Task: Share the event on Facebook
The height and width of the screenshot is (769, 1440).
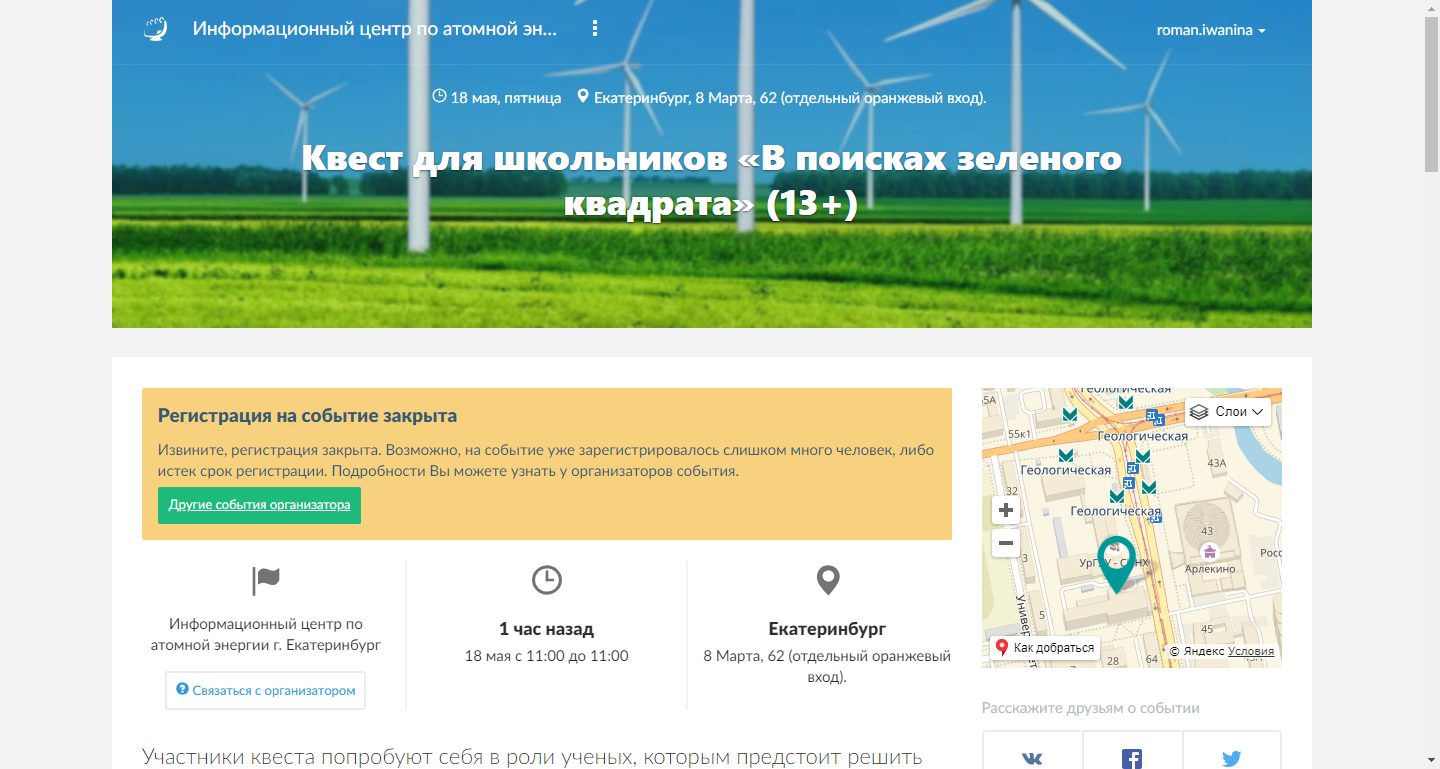Action: click(x=1131, y=757)
